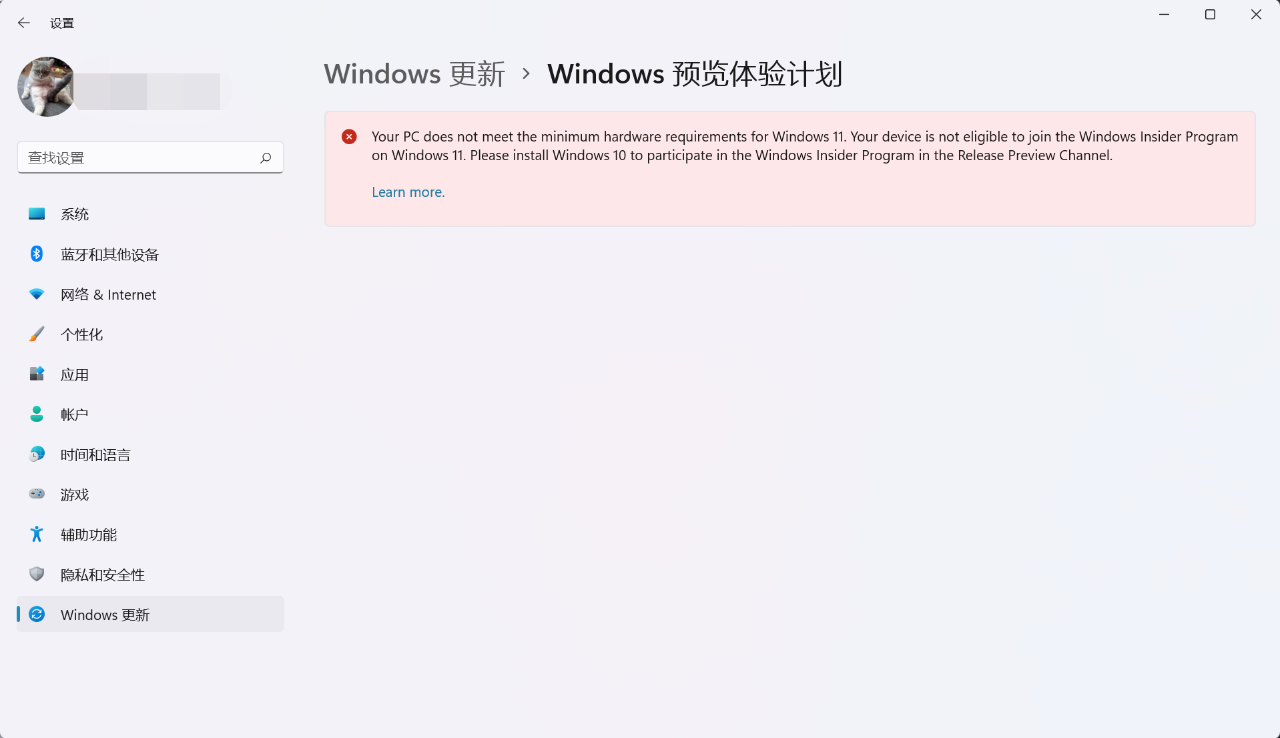Select 隐私和安全性 menu label
Image resolution: width=1280 pixels, height=738 pixels.
[103, 575]
